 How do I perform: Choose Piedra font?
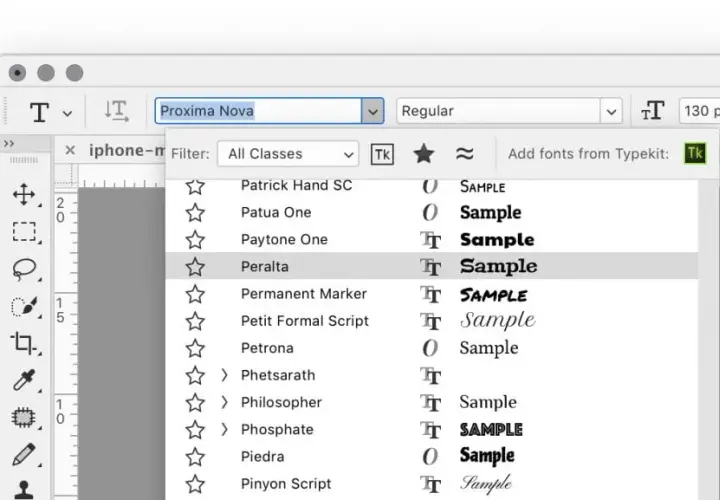click(263, 456)
